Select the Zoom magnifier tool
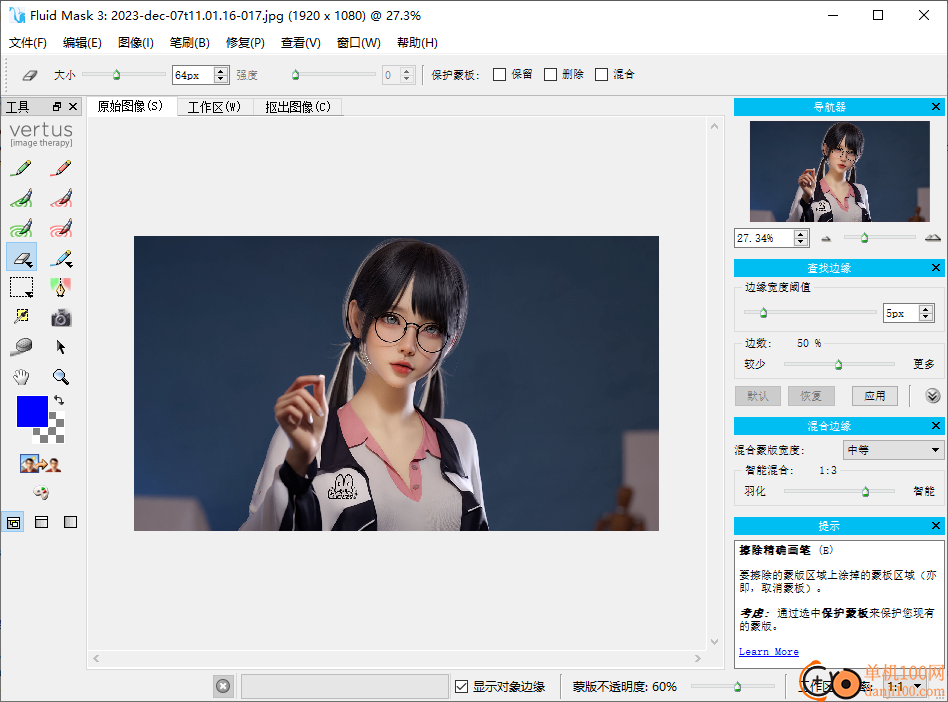948x702 pixels. point(60,377)
